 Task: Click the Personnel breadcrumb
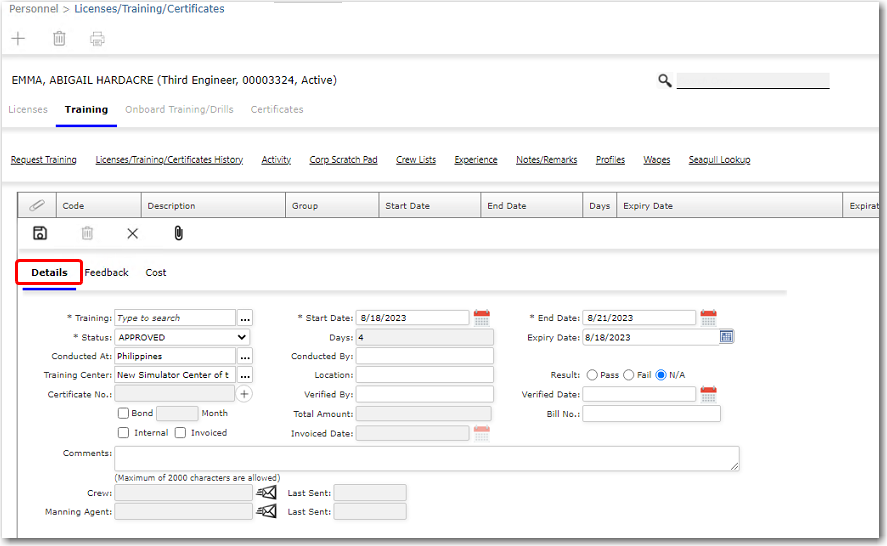pyautogui.click(x=33, y=8)
